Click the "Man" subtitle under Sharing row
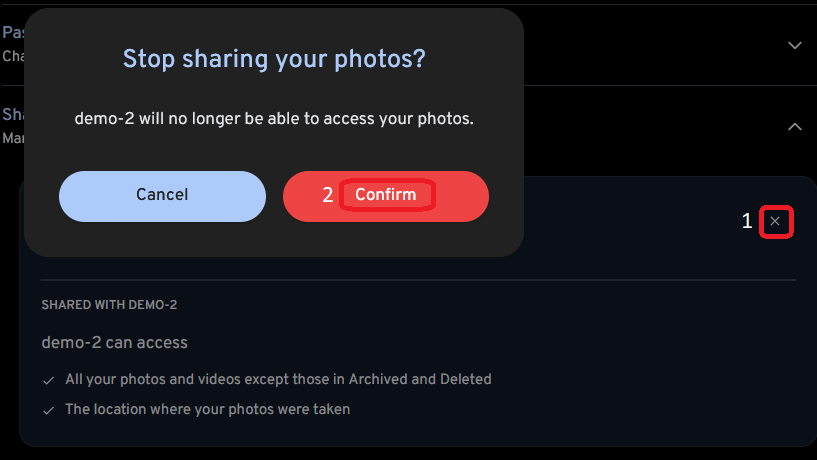The width and height of the screenshot is (817, 460). pyautogui.click(x=12, y=137)
